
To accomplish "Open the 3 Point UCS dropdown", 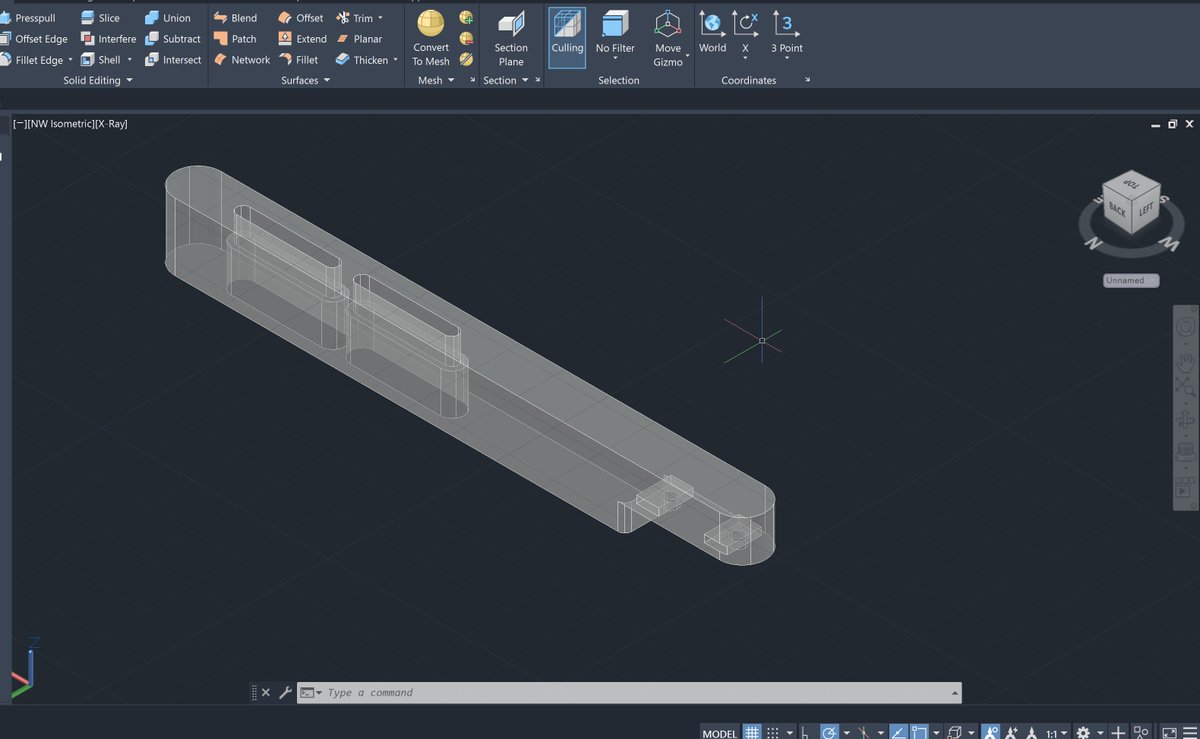I will 786,58.
